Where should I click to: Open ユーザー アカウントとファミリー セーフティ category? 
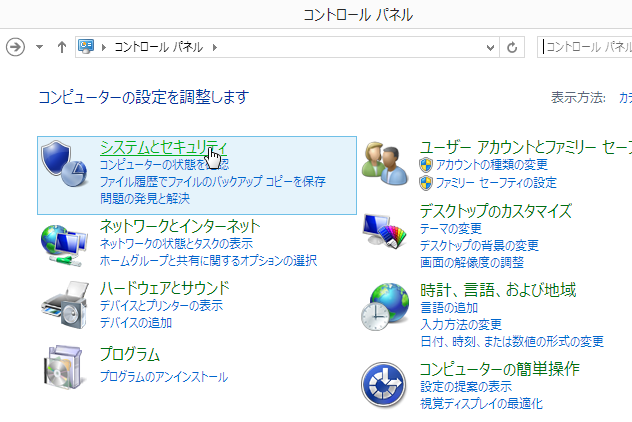[526, 148]
